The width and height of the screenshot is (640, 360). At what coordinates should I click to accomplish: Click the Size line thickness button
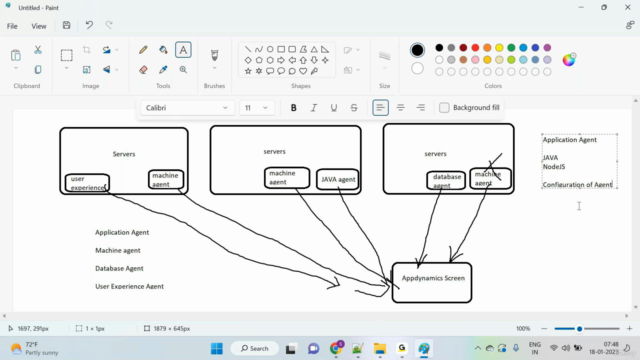(x=384, y=56)
